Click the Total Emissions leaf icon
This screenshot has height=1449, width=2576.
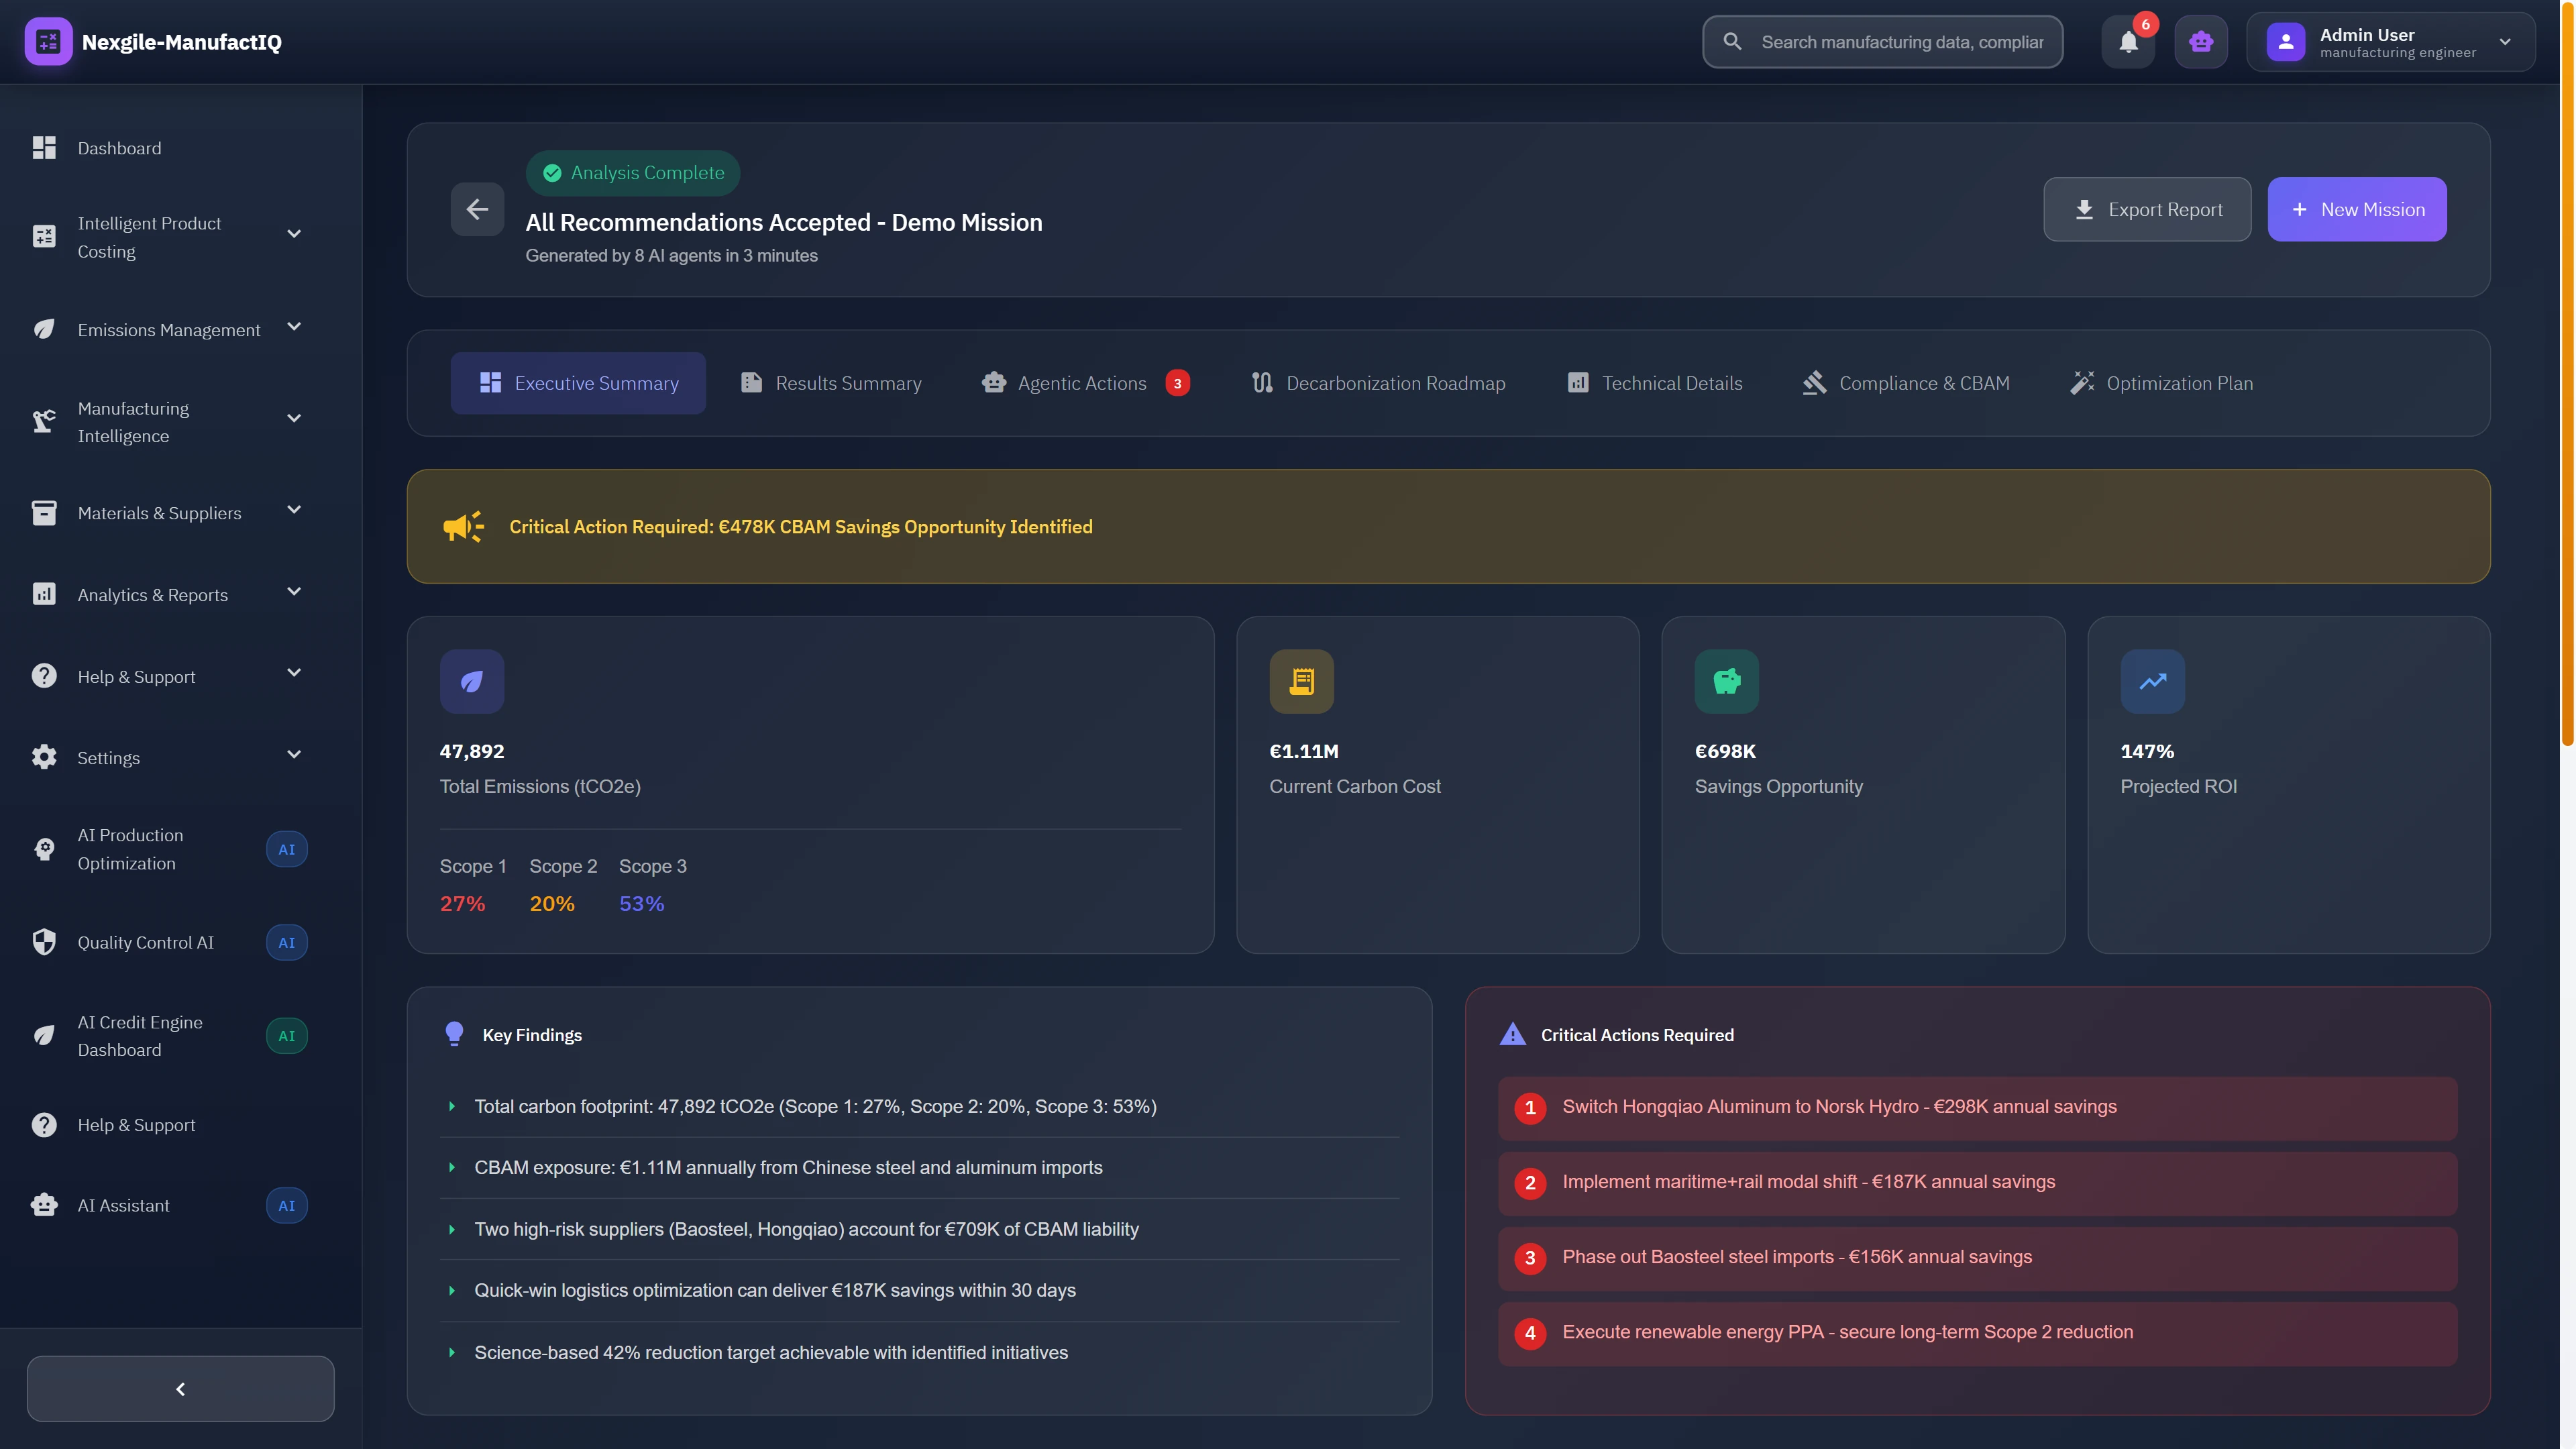coord(471,681)
